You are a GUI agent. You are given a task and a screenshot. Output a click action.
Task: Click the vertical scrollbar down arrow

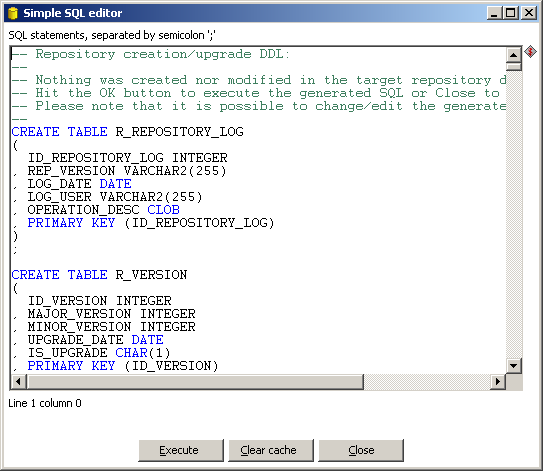point(514,366)
